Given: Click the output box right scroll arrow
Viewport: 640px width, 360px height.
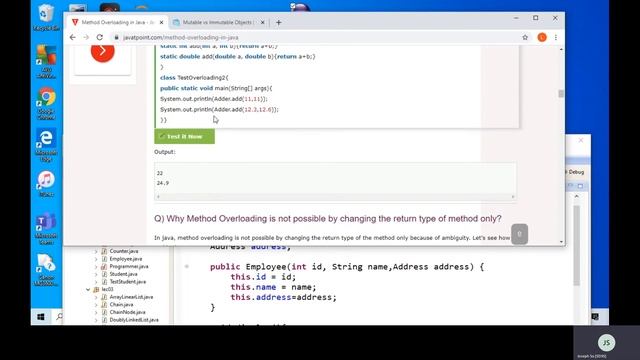Looking at the screenshot, I should (513, 197).
